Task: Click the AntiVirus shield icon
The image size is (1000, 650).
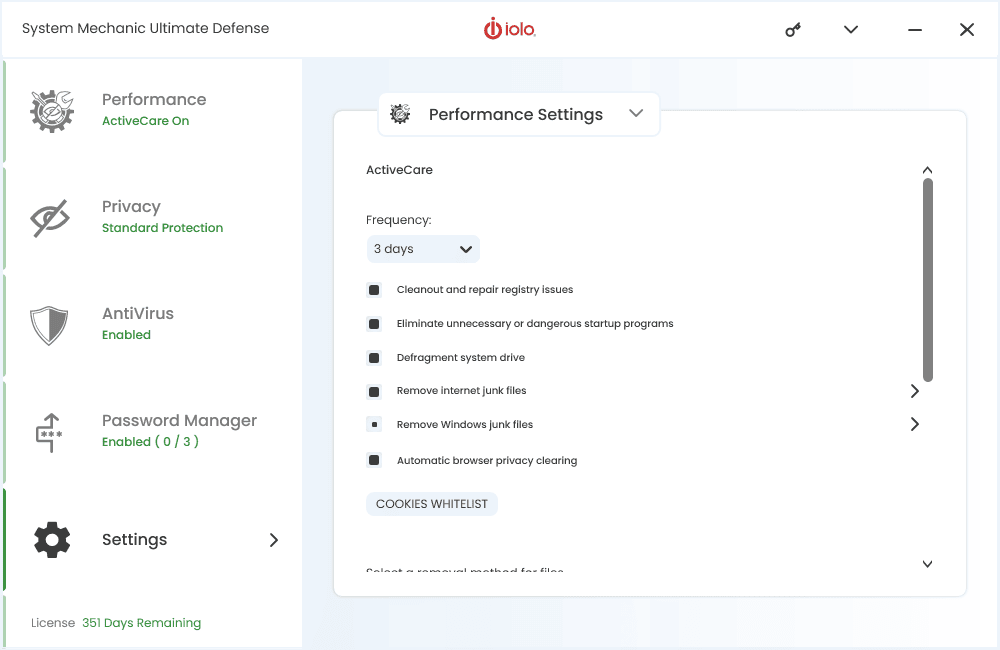Action: (49, 325)
